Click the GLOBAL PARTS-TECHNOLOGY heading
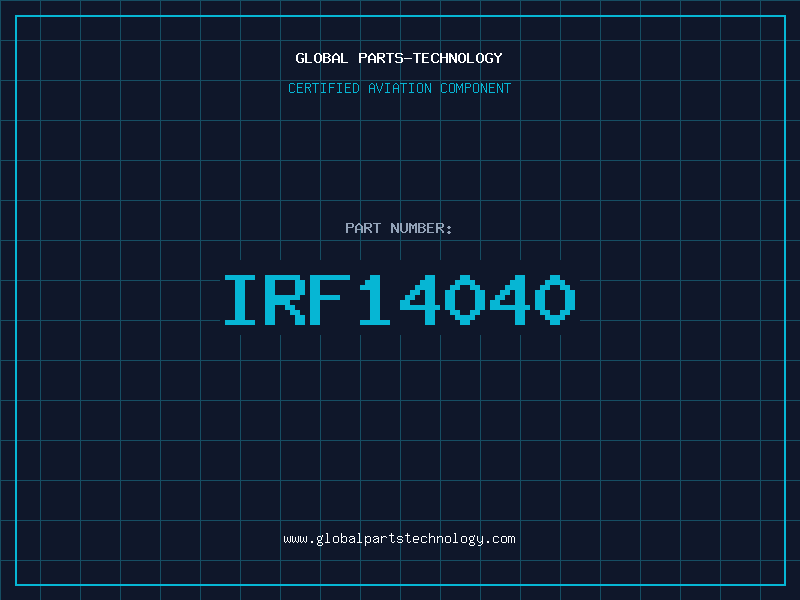Viewport: 800px width, 600px height. (x=399, y=58)
